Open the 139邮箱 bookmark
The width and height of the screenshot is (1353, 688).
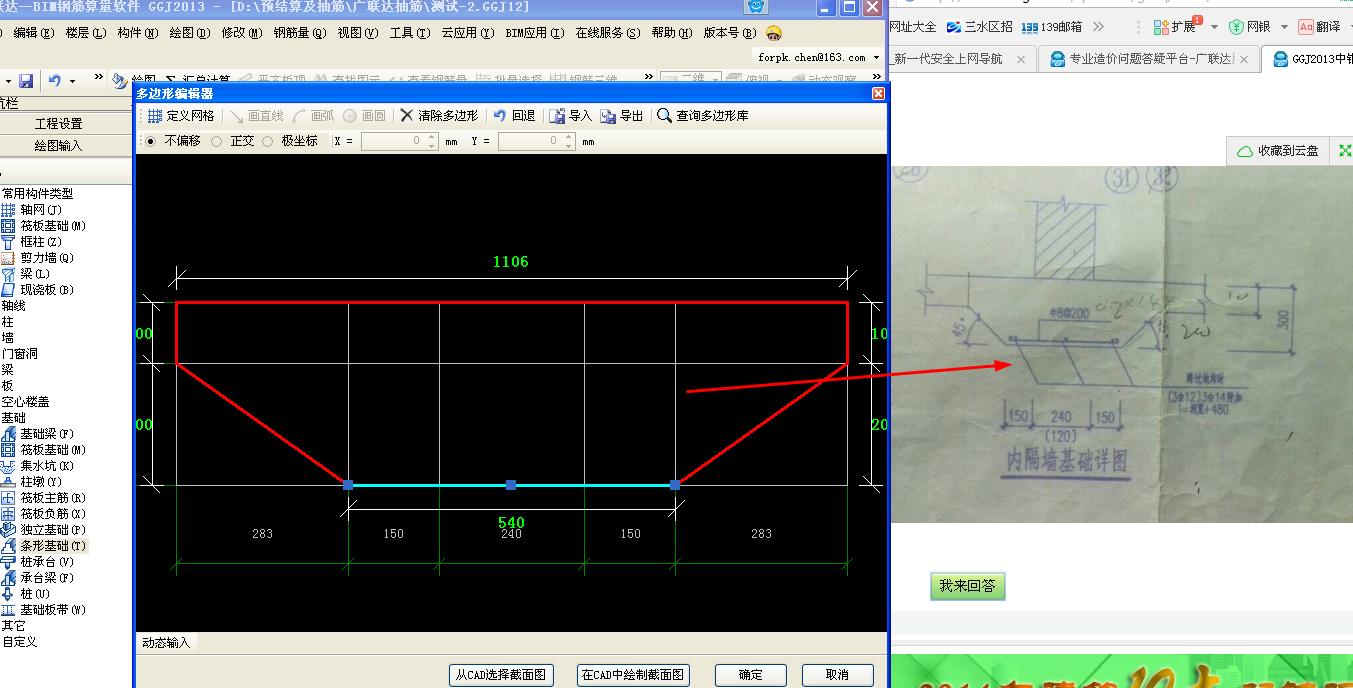1054,27
